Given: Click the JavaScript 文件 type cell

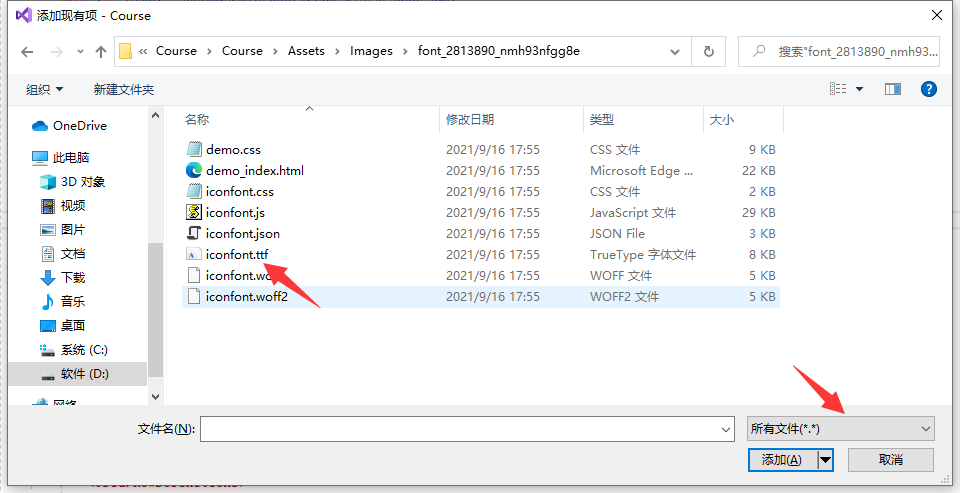Looking at the screenshot, I should click(633, 213).
